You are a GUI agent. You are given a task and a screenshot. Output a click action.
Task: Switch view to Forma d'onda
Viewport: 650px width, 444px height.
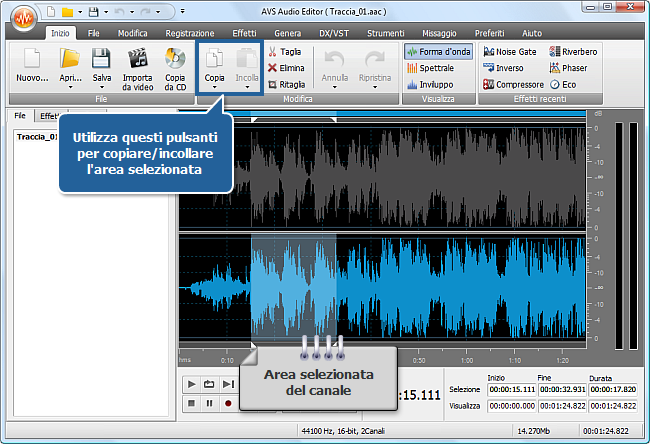pyautogui.click(x=439, y=52)
